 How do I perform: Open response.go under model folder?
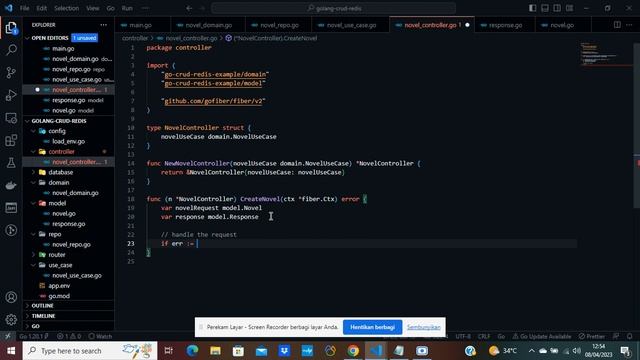(x=69, y=224)
